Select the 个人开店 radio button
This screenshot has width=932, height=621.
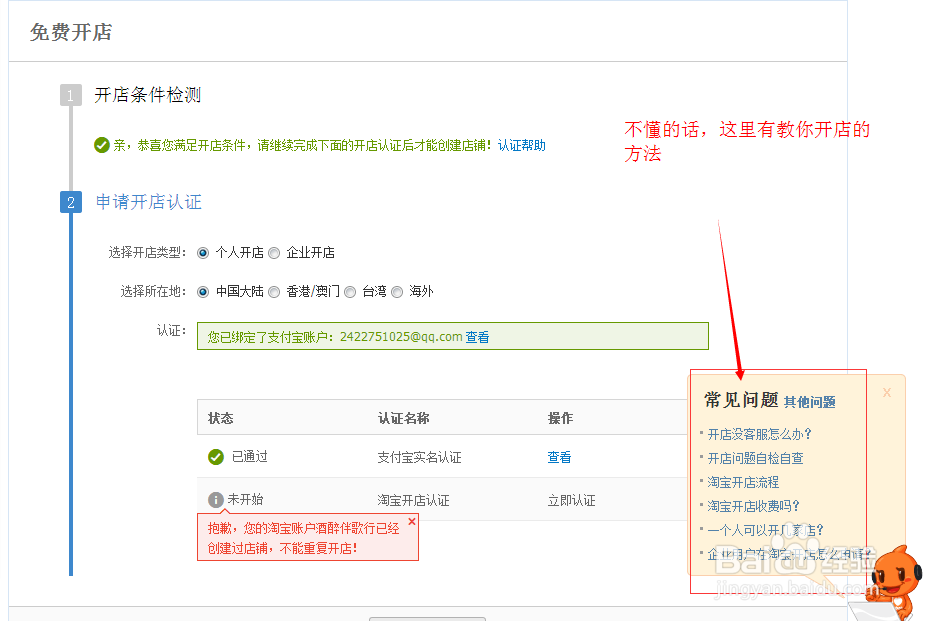[203, 253]
